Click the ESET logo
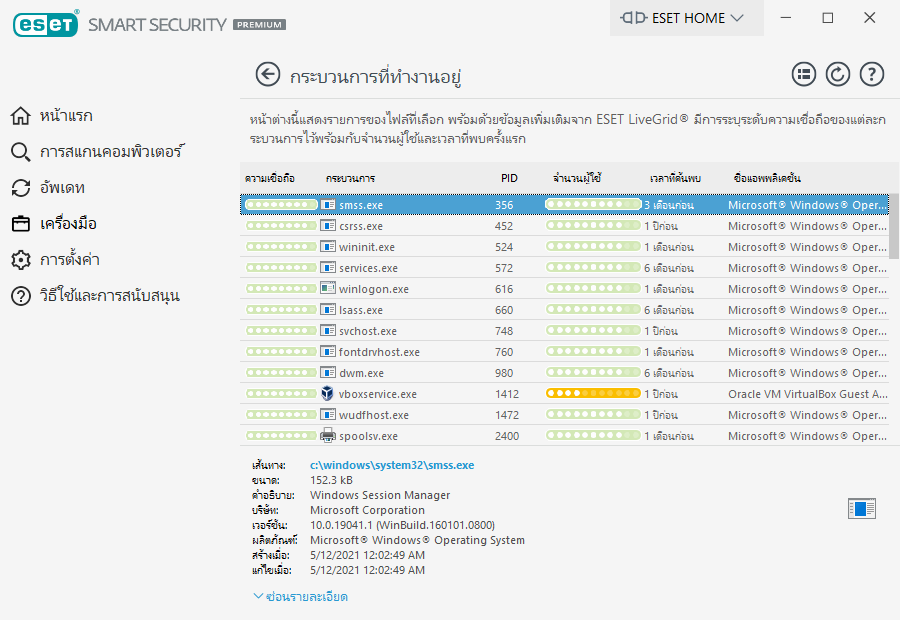Image resolution: width=900 pixels, height=620 pixels. coord(46,24)
